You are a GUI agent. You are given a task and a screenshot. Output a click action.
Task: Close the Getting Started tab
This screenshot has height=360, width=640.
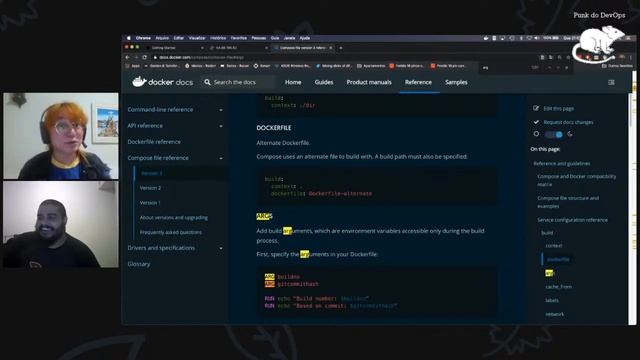tap(202, 48)
